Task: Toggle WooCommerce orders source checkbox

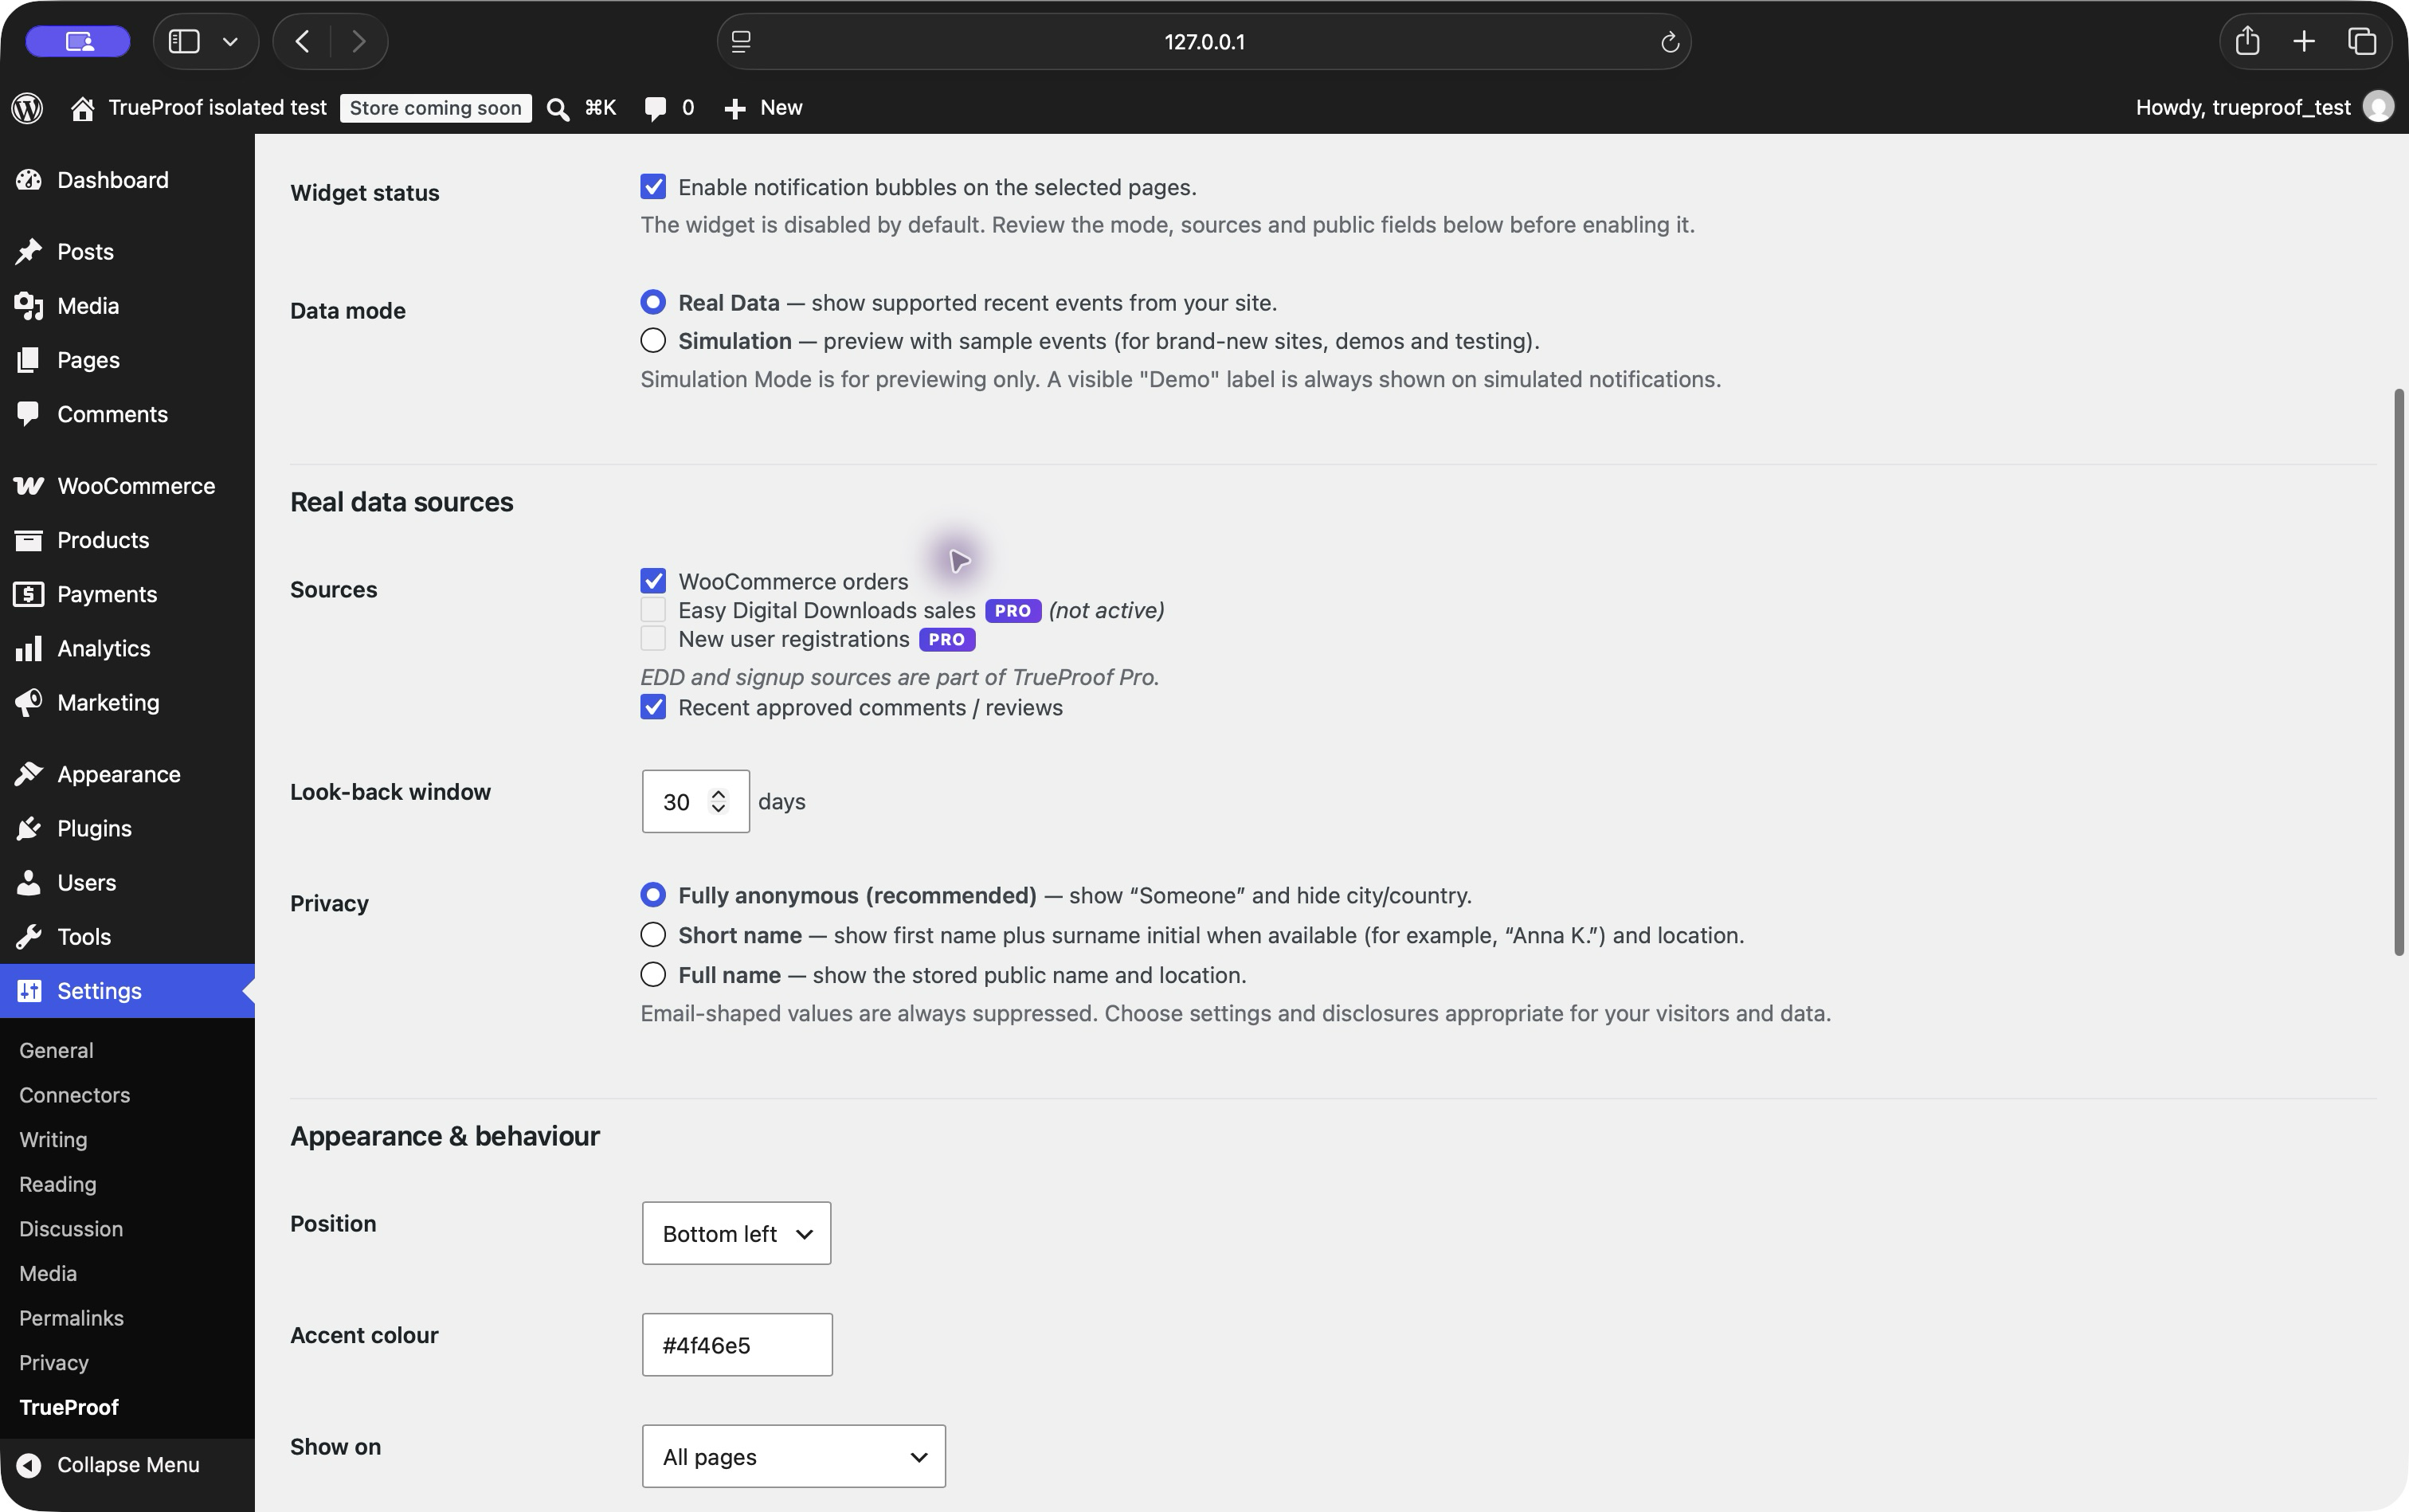Action: coord(653,581)
